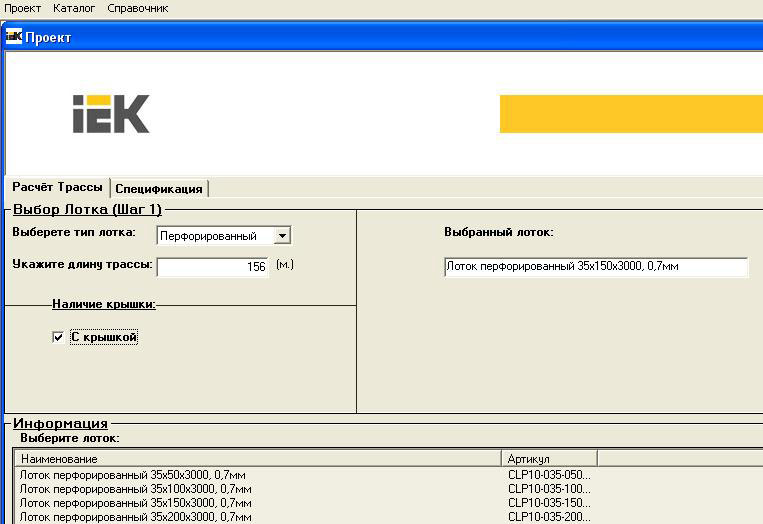Switch to the Спецификация tab
The height and width of the screenshot is (524, 763).
coord(159,188)
